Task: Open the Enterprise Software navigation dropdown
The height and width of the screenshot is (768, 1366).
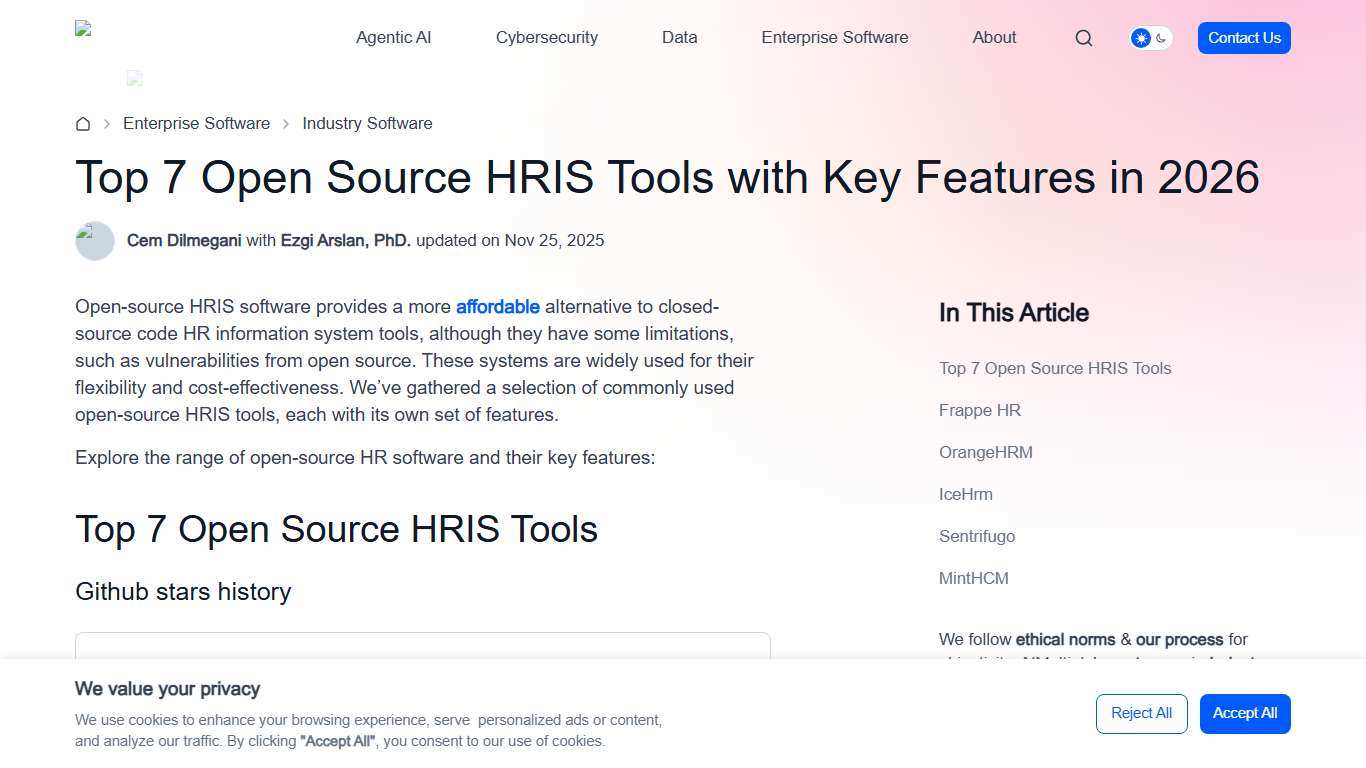Action: pyautogui.click(x=834, y=37)
